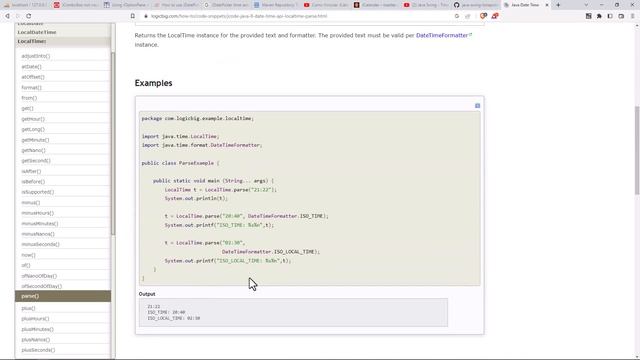This screenshot has width=640, height=360.
Task: Open plusNanos() in sidebar
Action: 36,340
